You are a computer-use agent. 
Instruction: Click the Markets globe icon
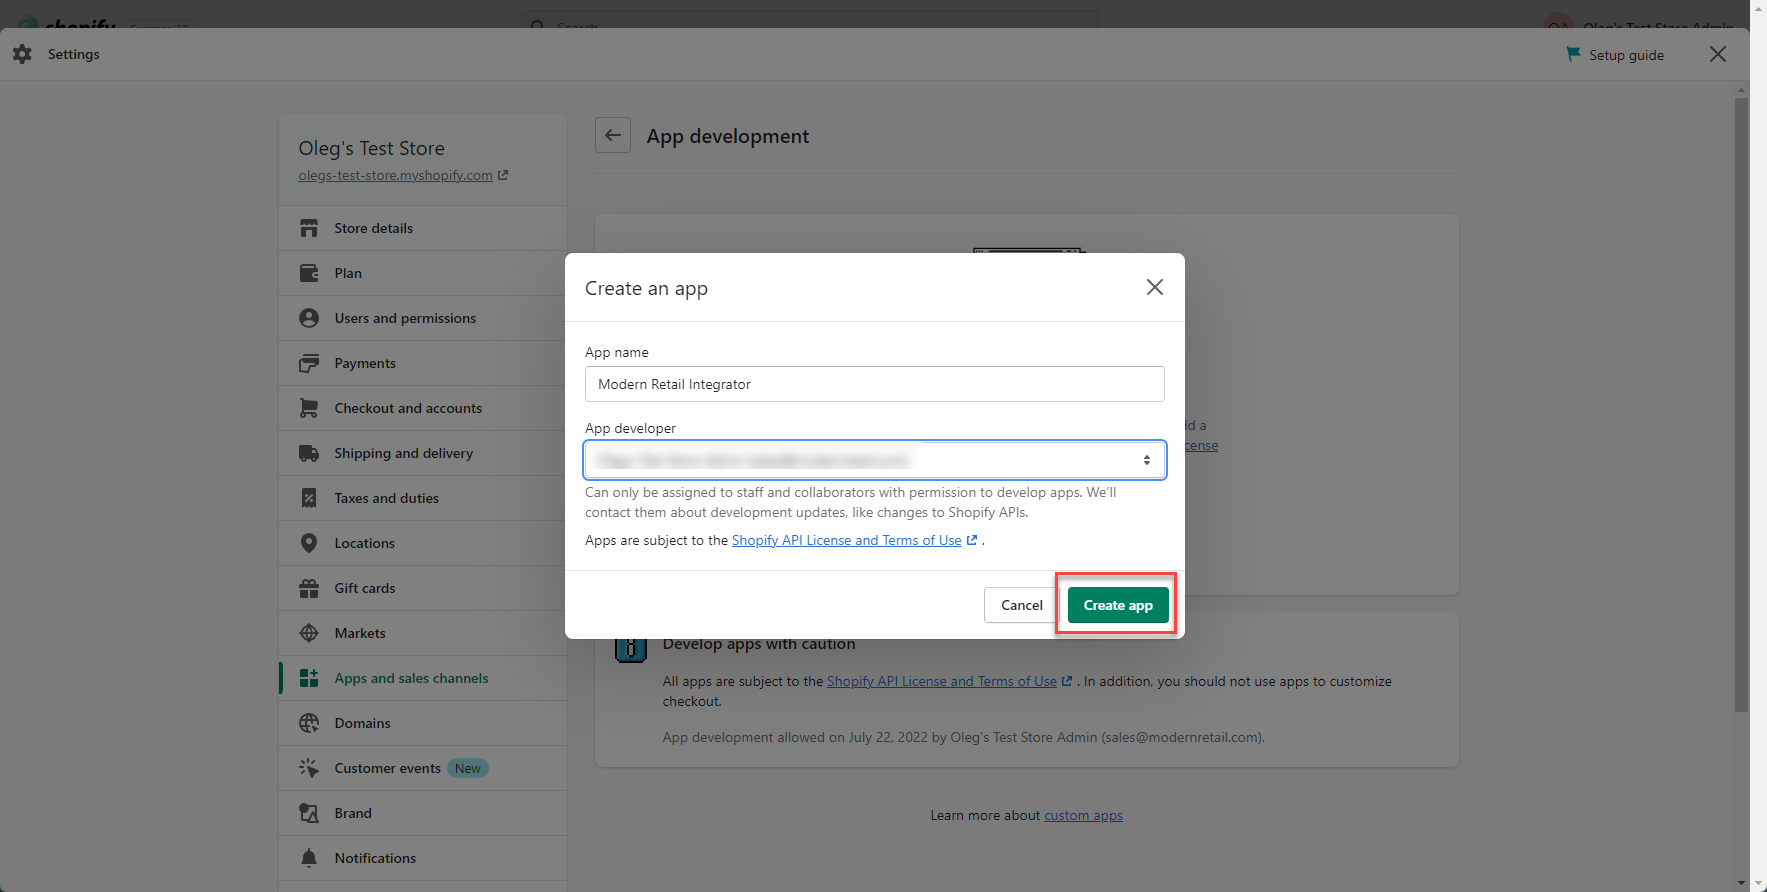tap(309, 633)
